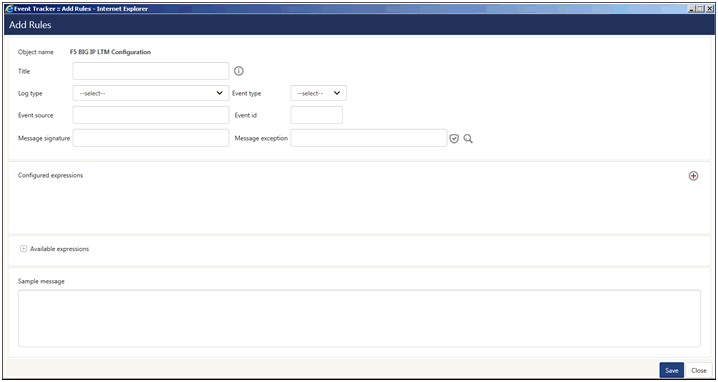Click the 'Log type' label
718x382 pixels.
pos(30,93)
